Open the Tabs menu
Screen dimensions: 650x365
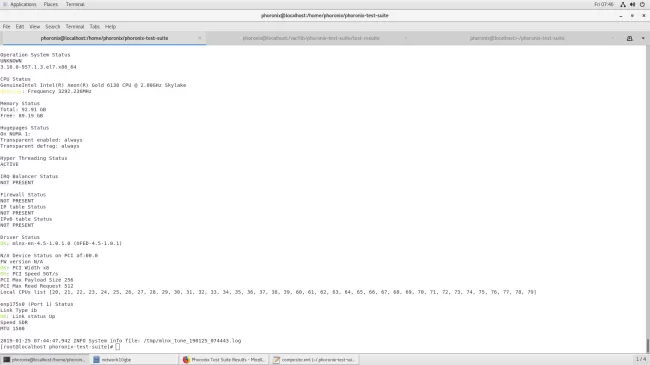(x=95, y=27)
